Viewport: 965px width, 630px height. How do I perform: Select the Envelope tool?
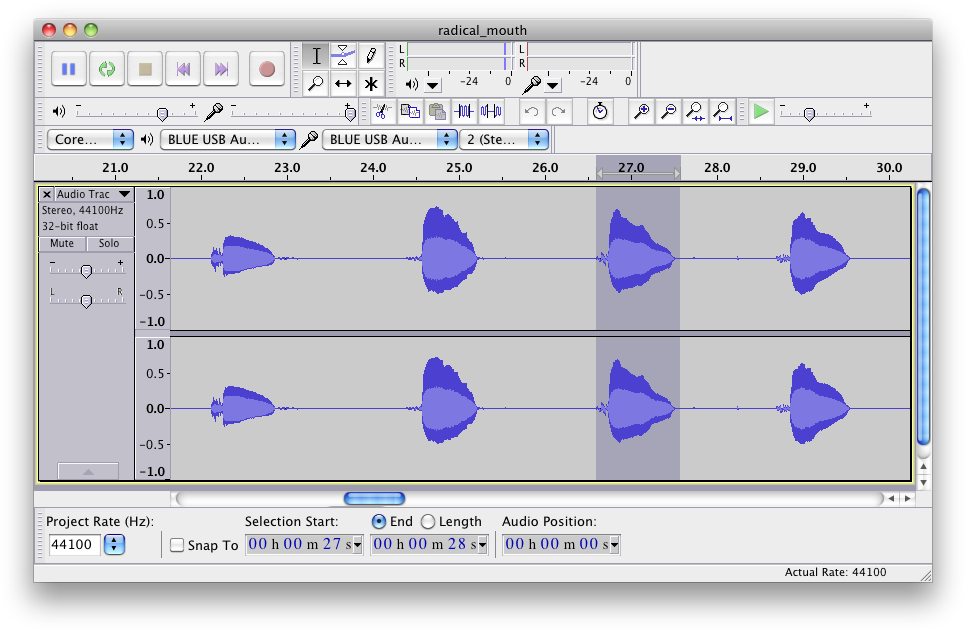click(x=343, y=56)
